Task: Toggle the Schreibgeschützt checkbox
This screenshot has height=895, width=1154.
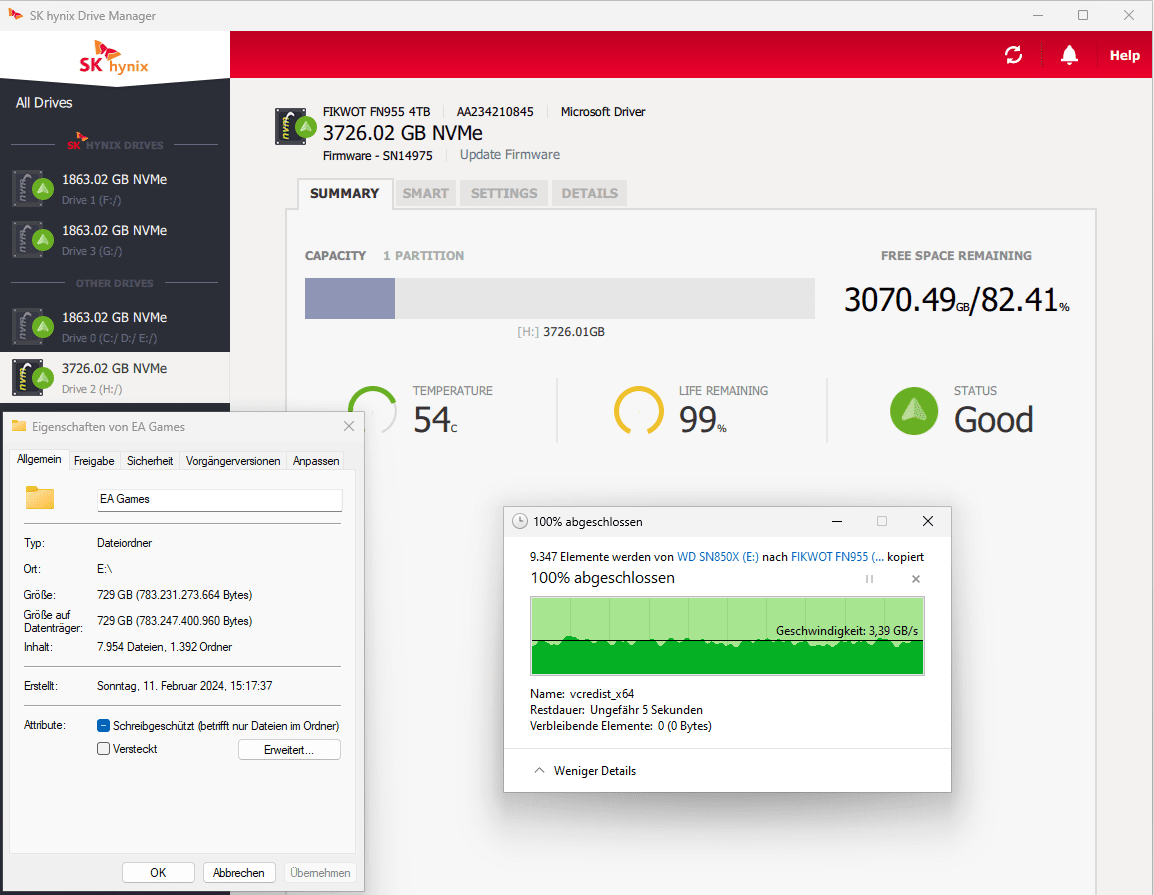Action: pos(104,726)
